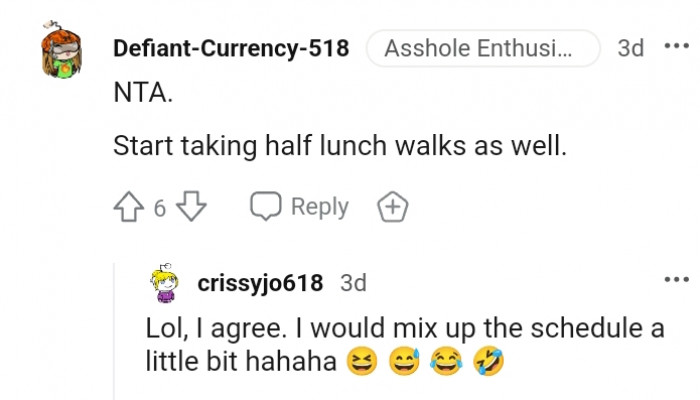Click the Defiant-Currency-518 username
Image resolution: width=700 pixels, height=400 pixels.
231,48
